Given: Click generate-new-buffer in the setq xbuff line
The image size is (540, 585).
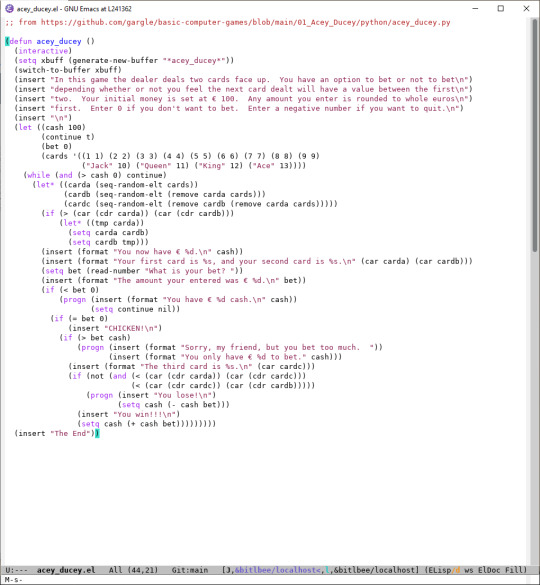Looking at the screenshot, I should [x=115, y=60].
